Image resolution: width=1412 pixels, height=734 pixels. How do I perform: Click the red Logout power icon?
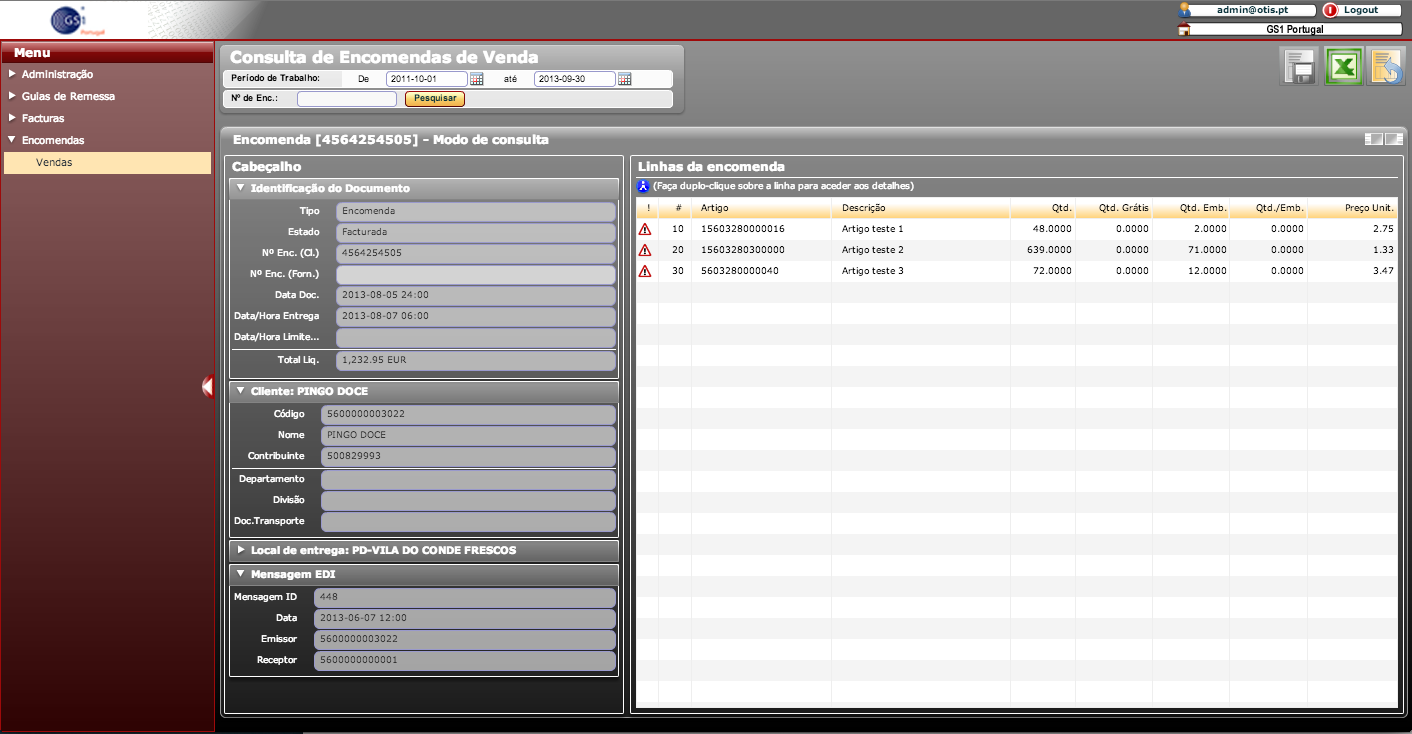coord(1330,10)
